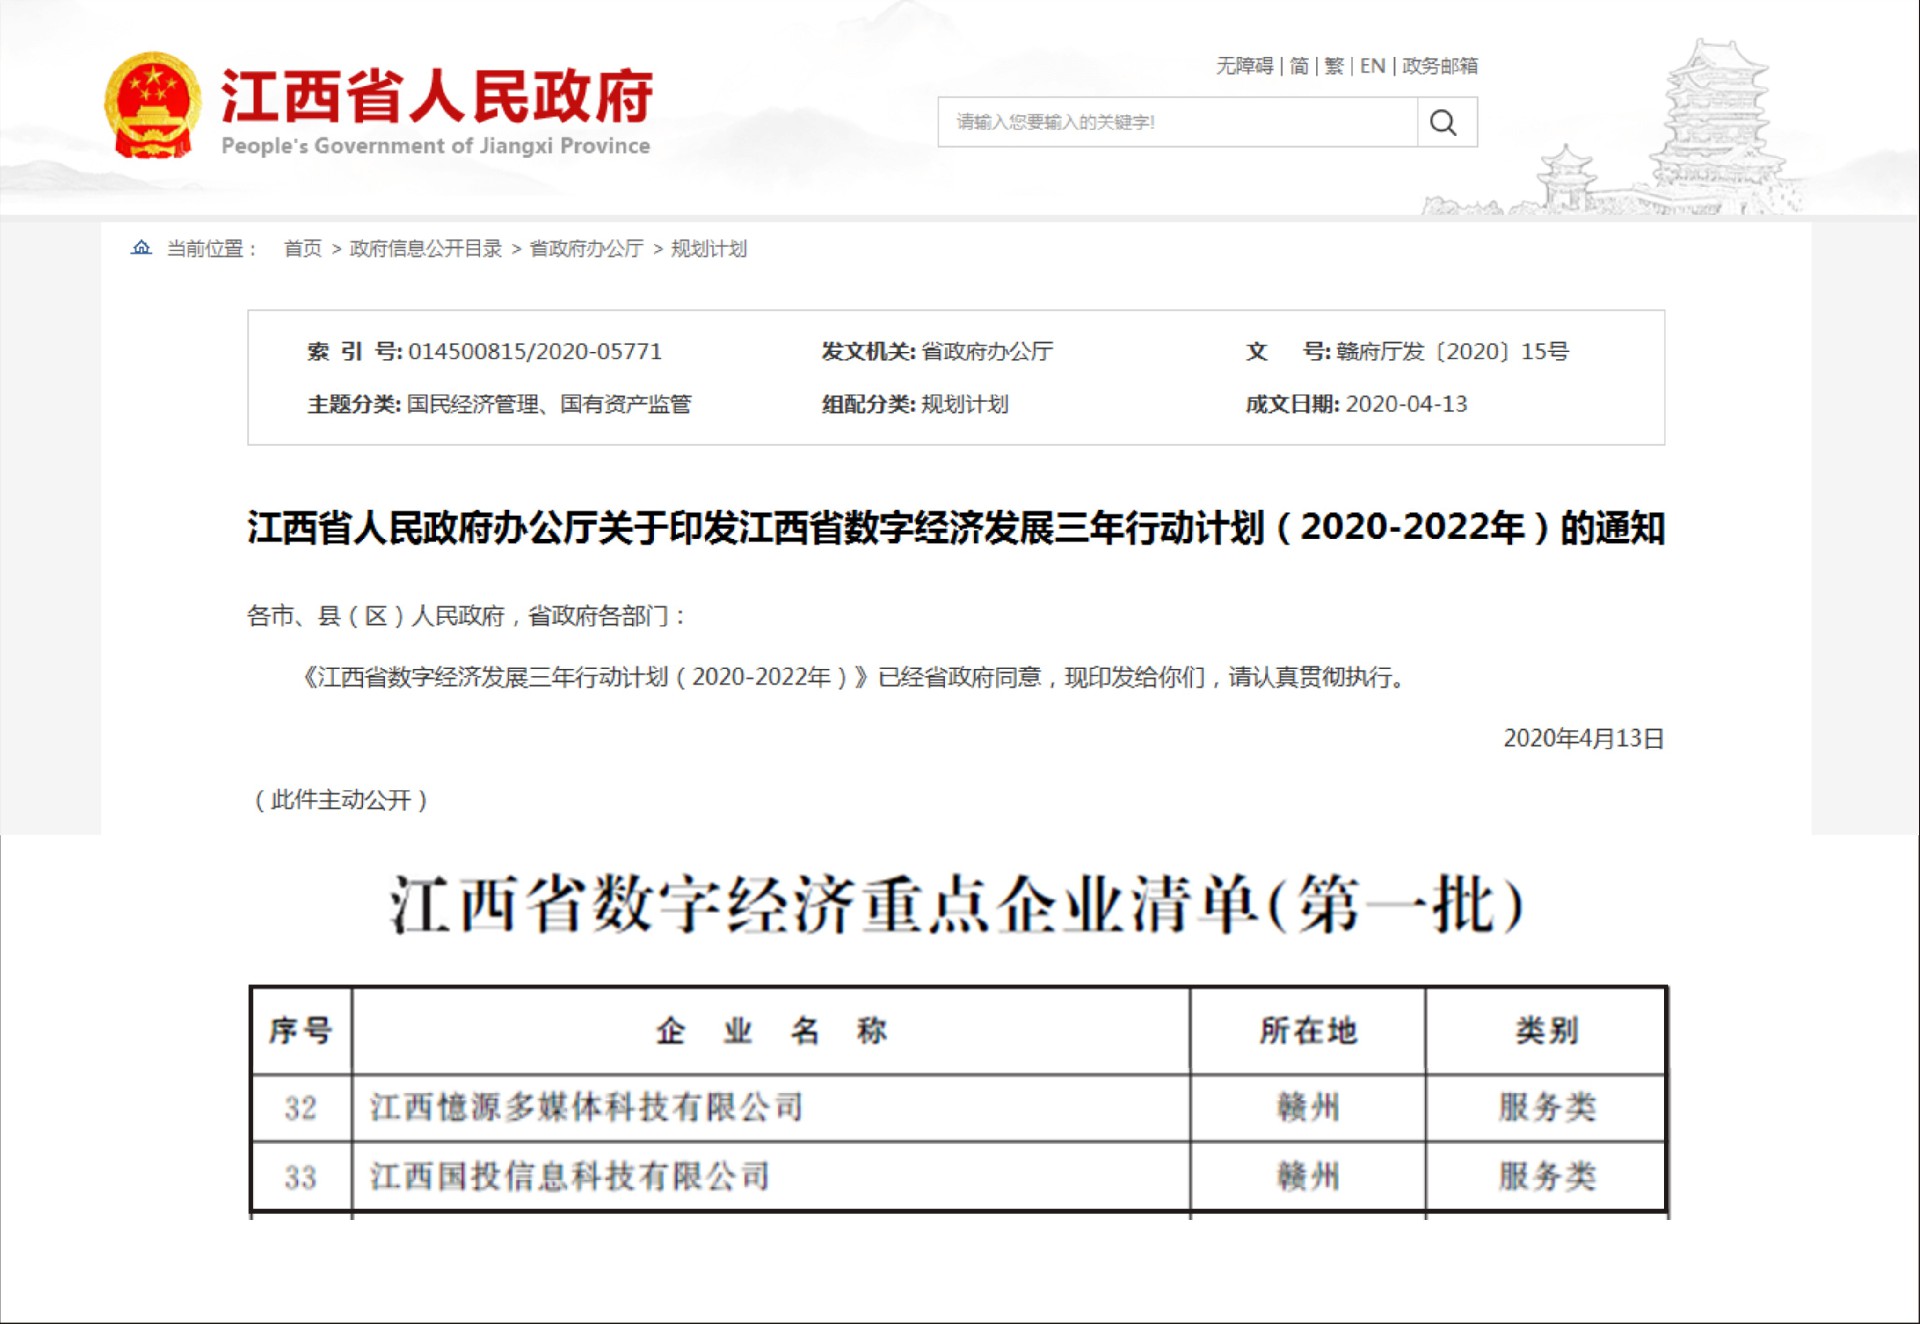This screenshot has width=1920, height=1324.
Task: Open 规划计划 breadcrumb link
Action: [x=708, y=248]
